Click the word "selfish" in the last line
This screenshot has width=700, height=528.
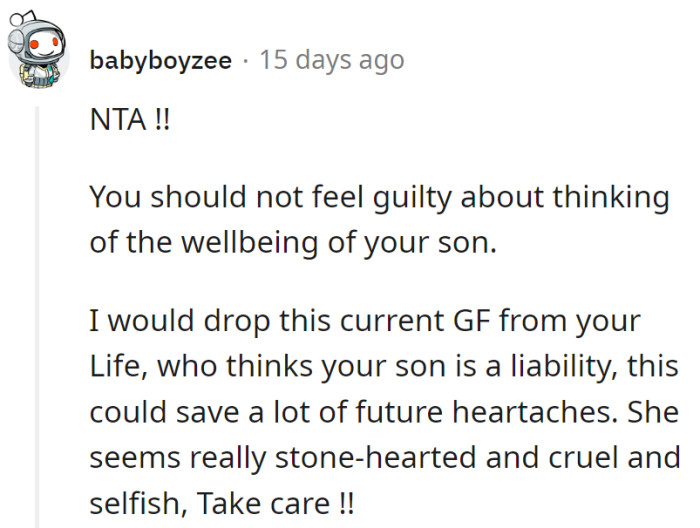(125, 500)
